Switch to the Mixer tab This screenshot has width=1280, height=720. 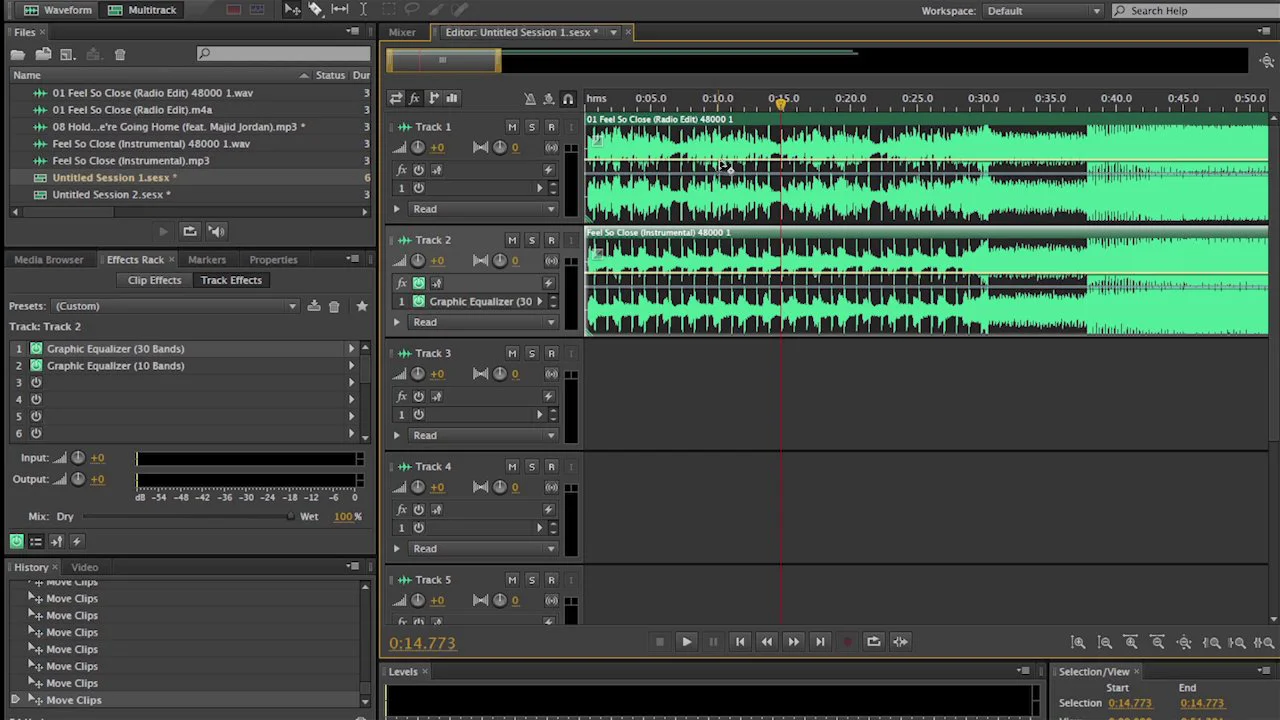coord(402,32)
